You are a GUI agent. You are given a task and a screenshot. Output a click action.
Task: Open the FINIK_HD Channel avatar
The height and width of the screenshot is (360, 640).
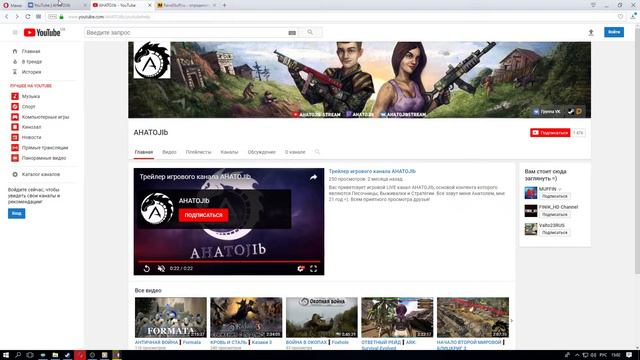531,211
